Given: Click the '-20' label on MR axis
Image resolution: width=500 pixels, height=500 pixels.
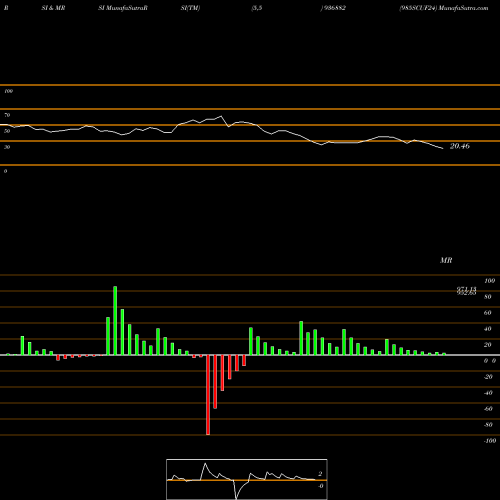Looking at the screenshot, I should pos(488,377).
